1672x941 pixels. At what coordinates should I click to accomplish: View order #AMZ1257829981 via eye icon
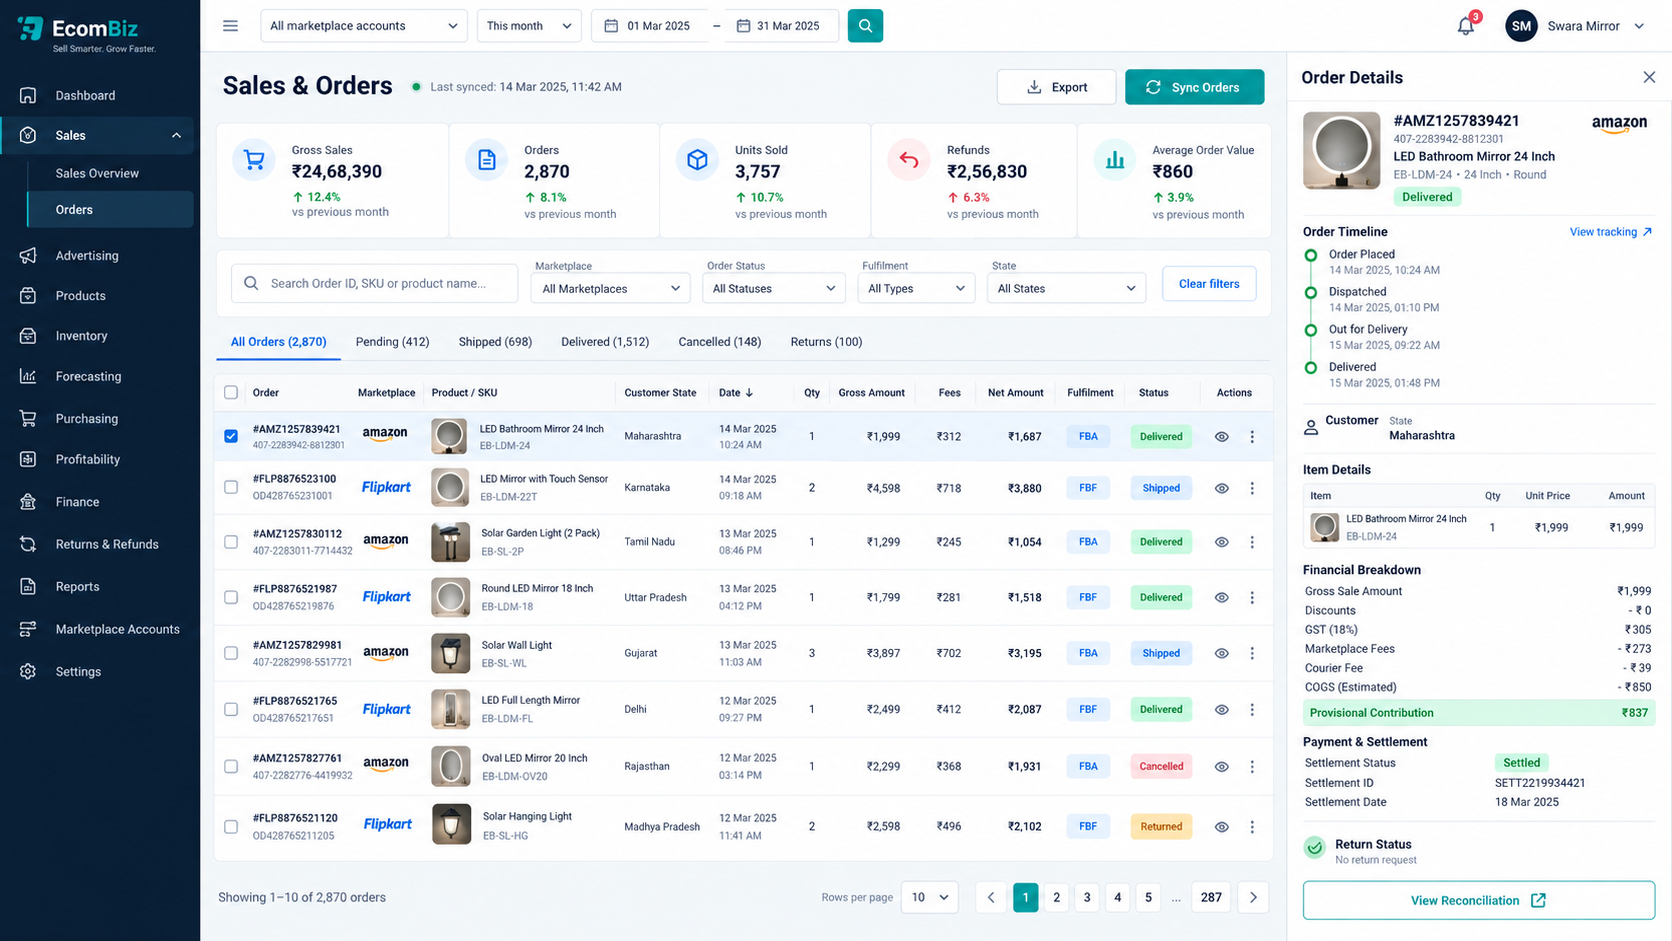(1221, 653)
